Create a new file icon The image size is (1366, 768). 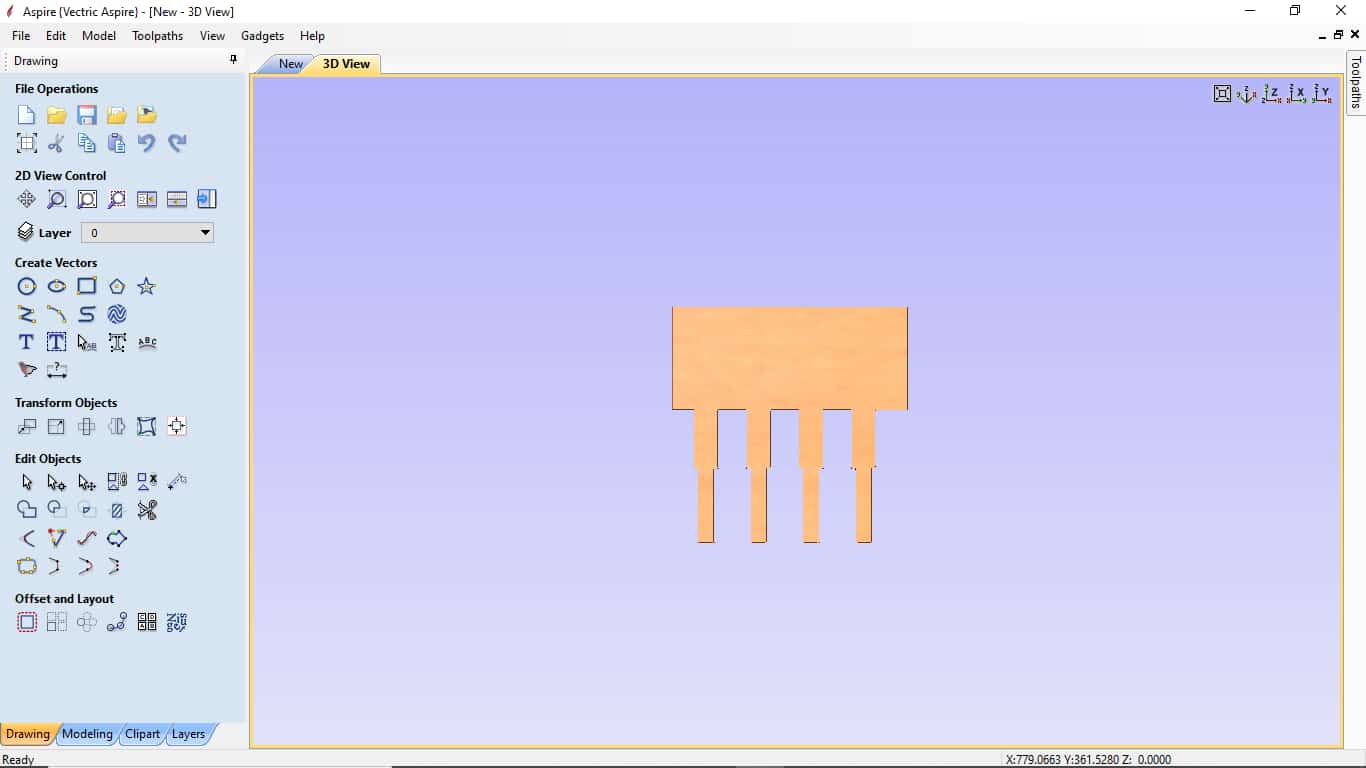coord(27,115)
